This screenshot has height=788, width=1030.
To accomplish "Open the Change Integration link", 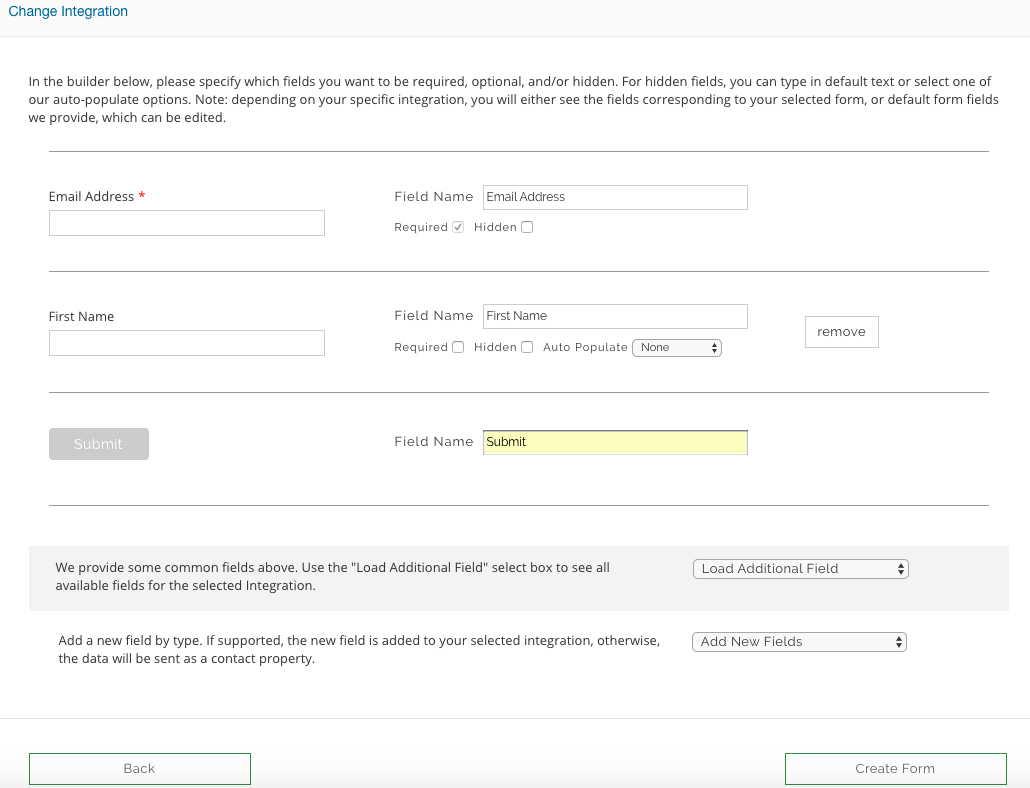I will coord(68,11).
